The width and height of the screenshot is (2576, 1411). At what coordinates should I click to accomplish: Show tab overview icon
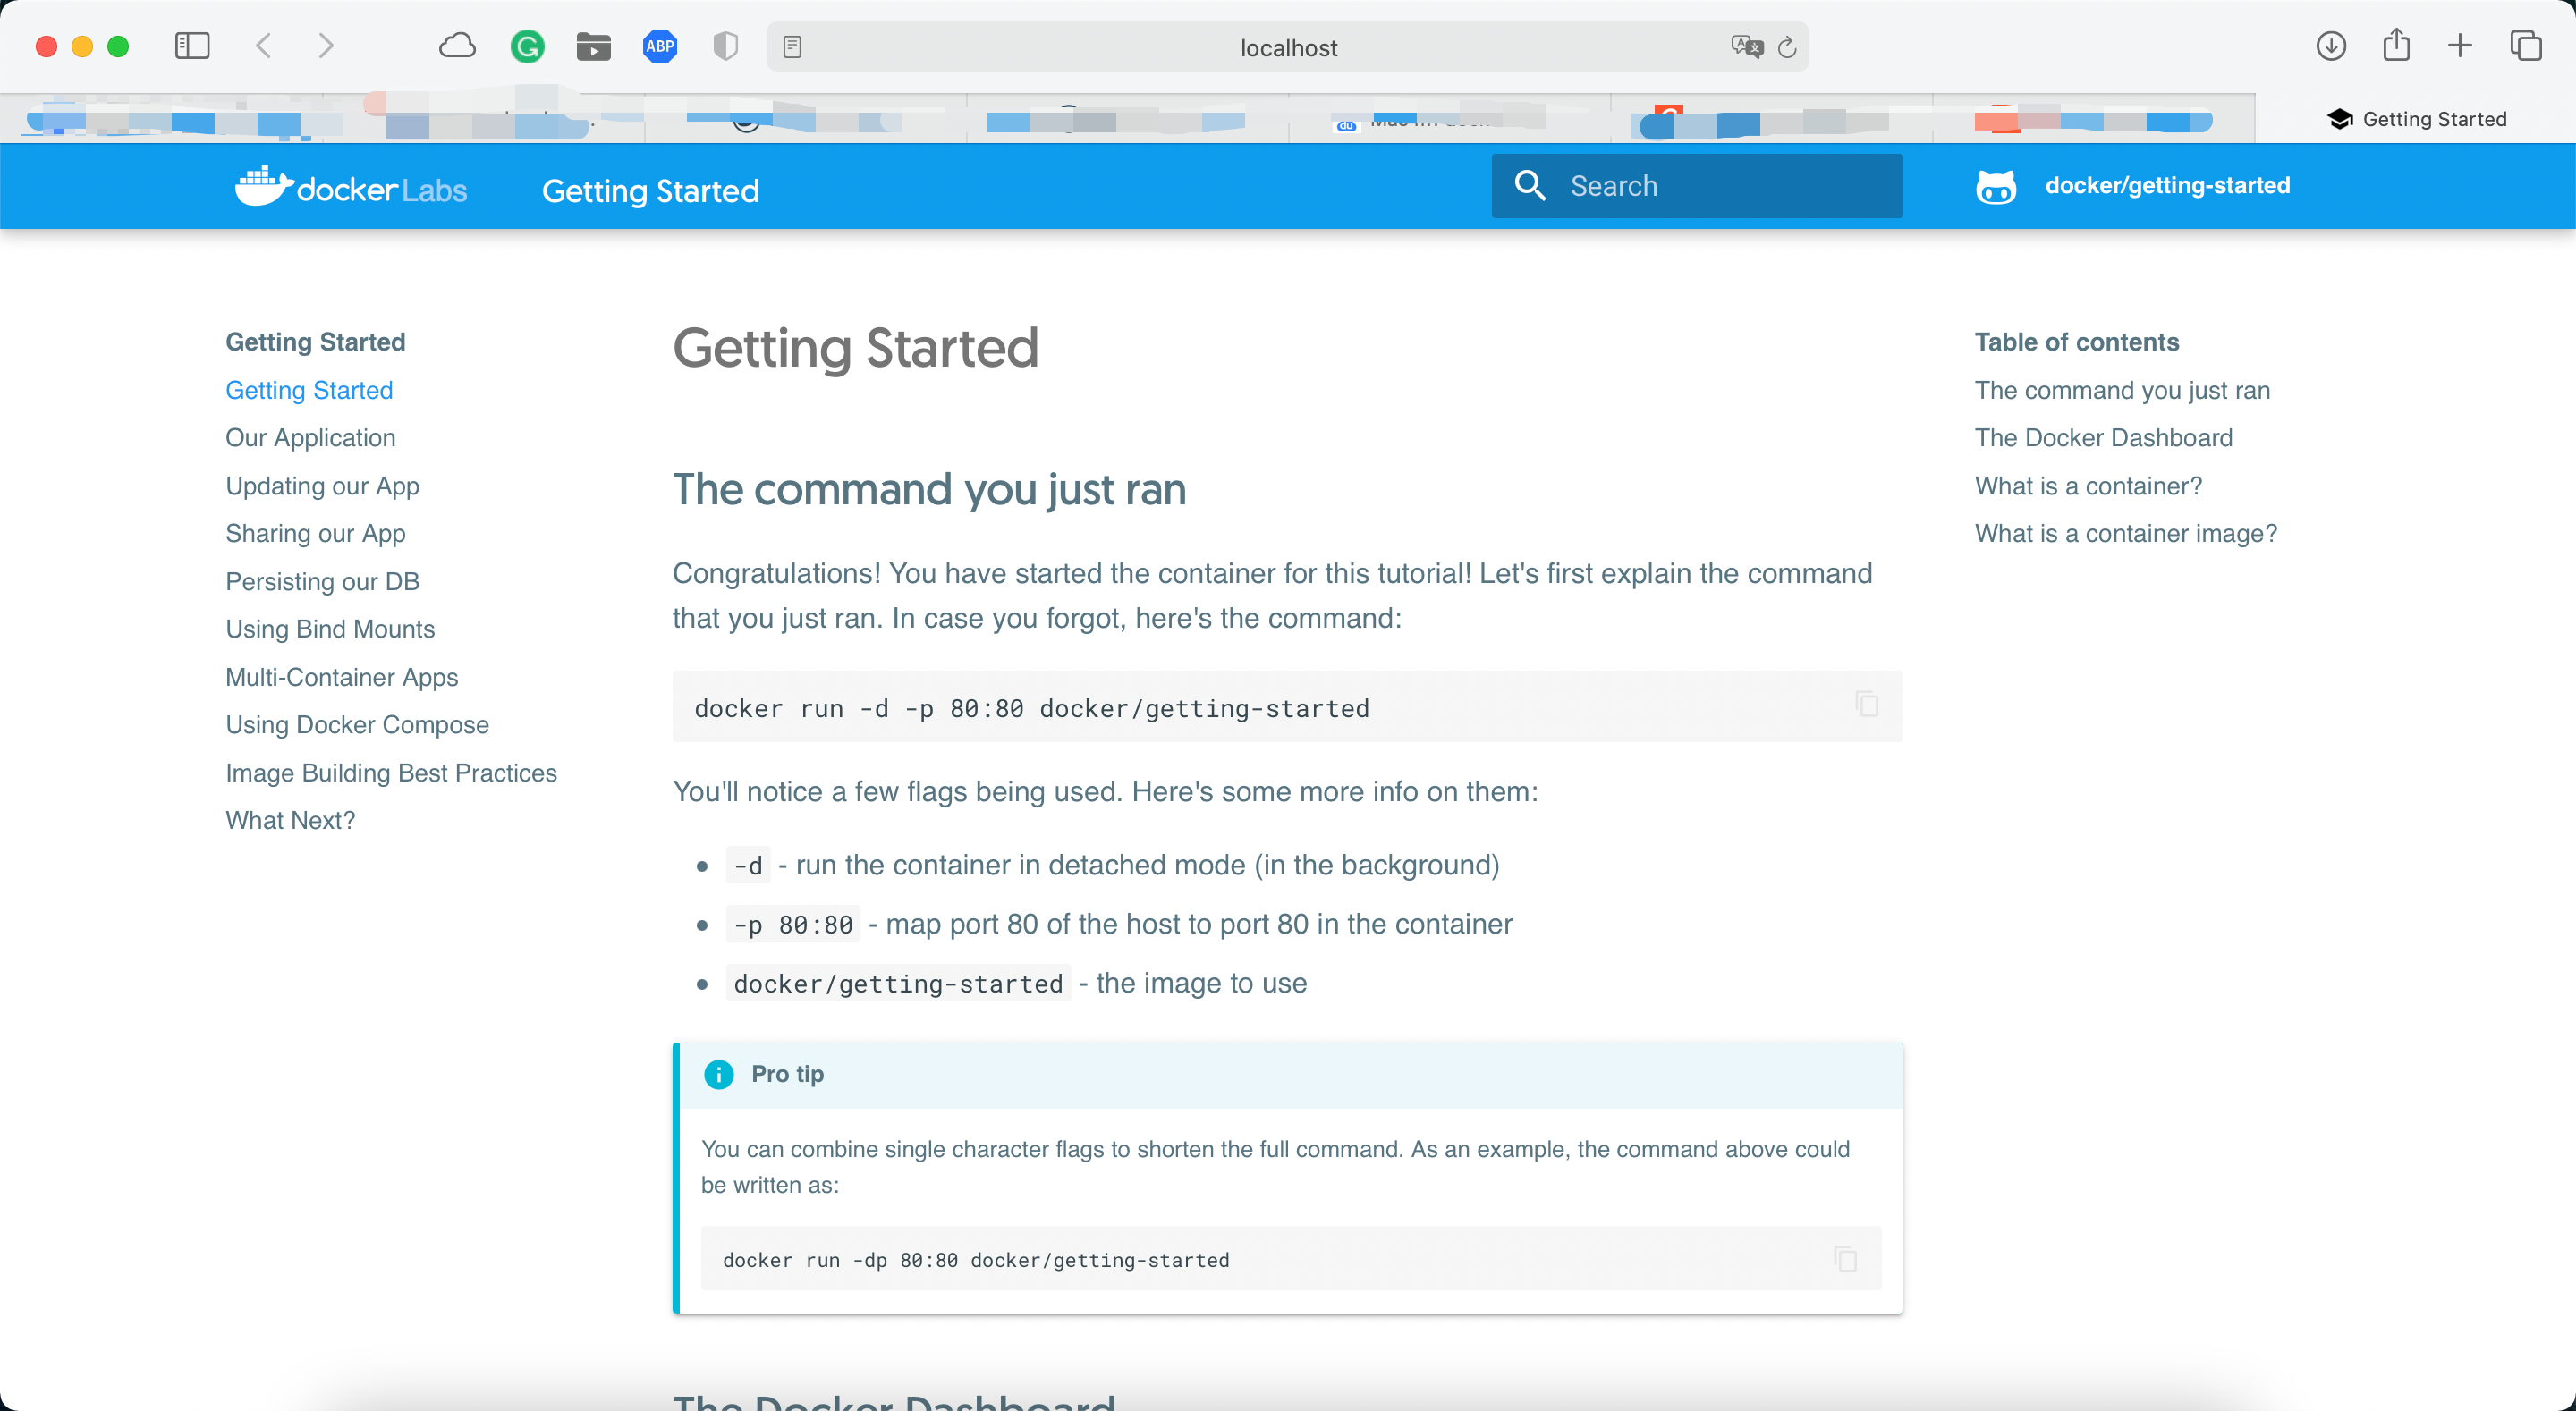point(2525,46)
